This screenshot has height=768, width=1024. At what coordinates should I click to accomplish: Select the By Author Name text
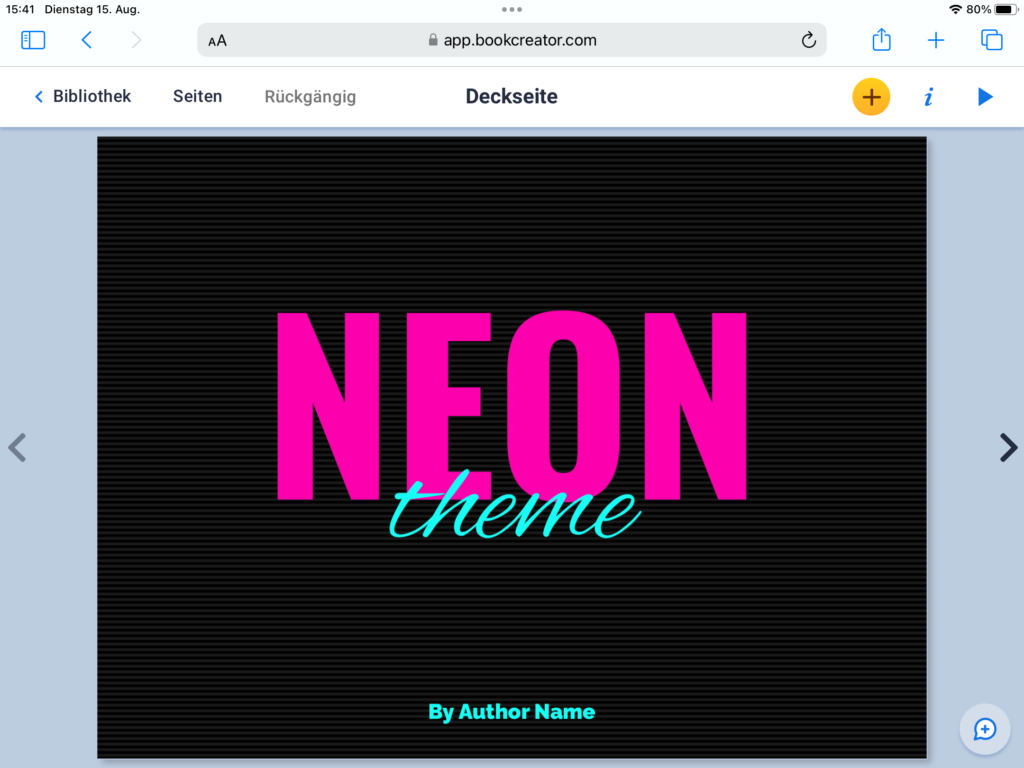tap(511, 712)
